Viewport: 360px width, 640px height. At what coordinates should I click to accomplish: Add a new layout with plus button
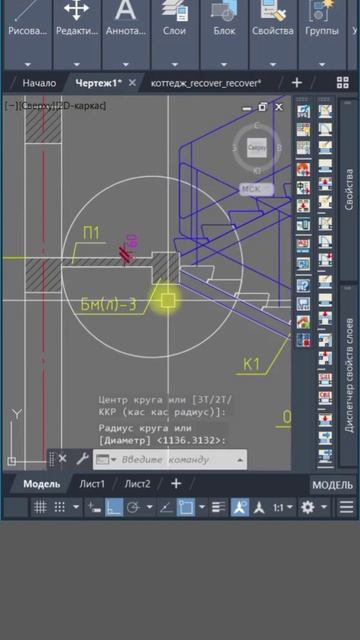coord(176,484)
